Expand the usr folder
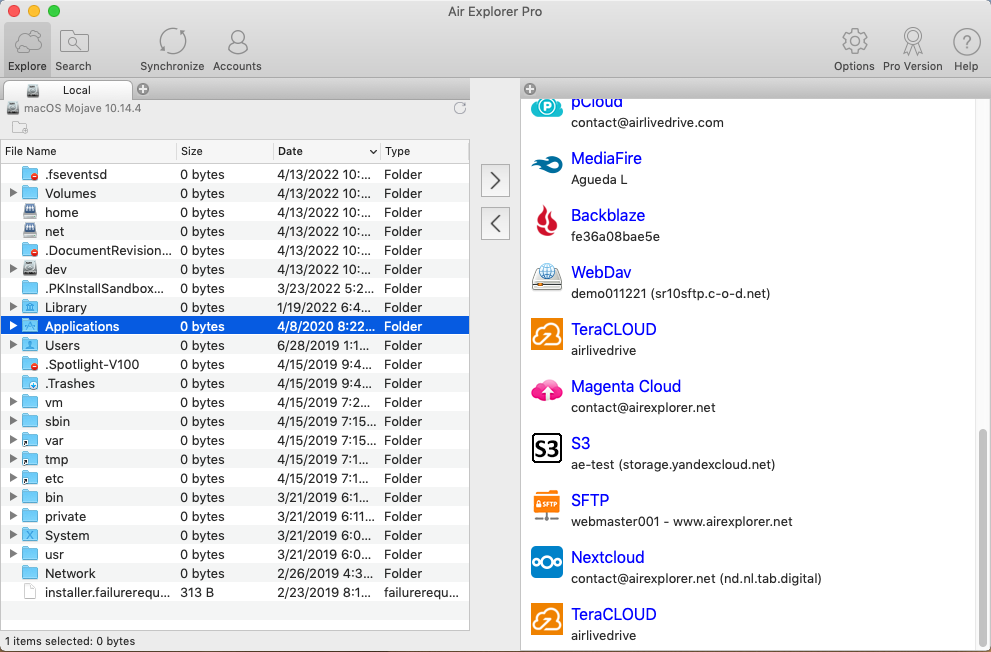The height and width of the screenshot is (652, 991). (13, 553)
